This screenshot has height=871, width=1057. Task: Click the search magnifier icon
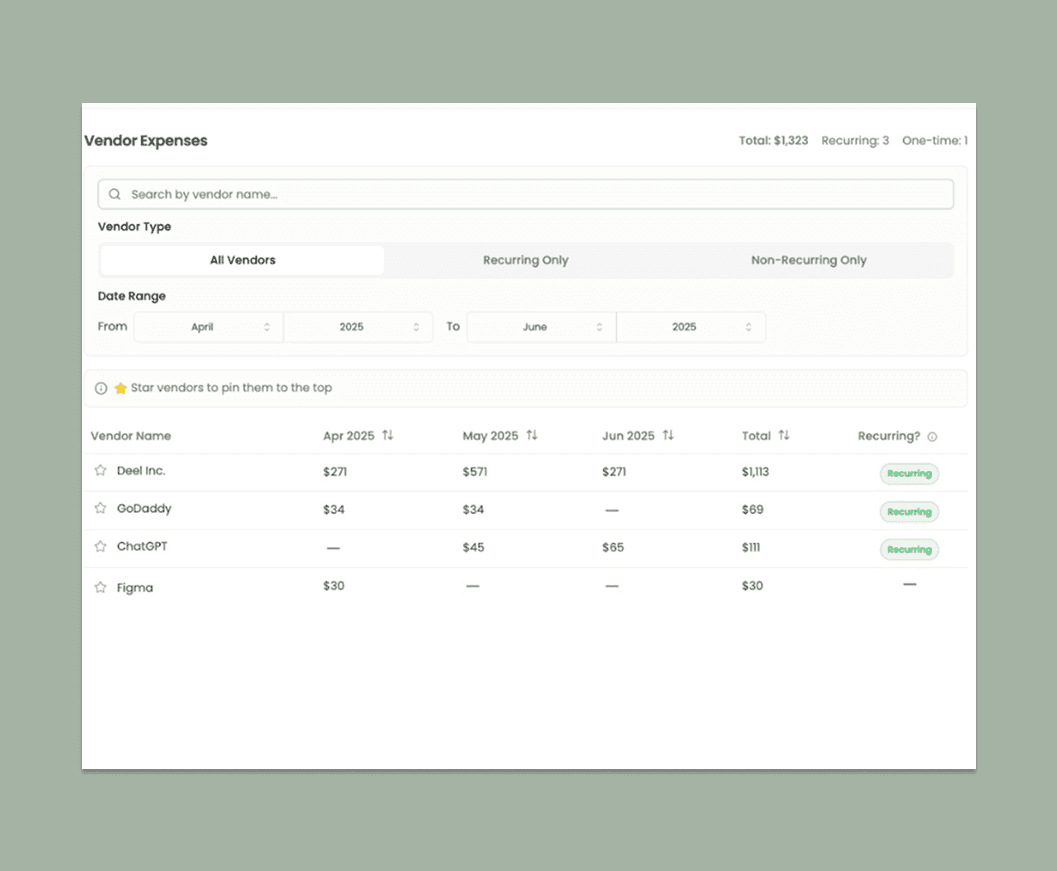(x=114, y=193)
